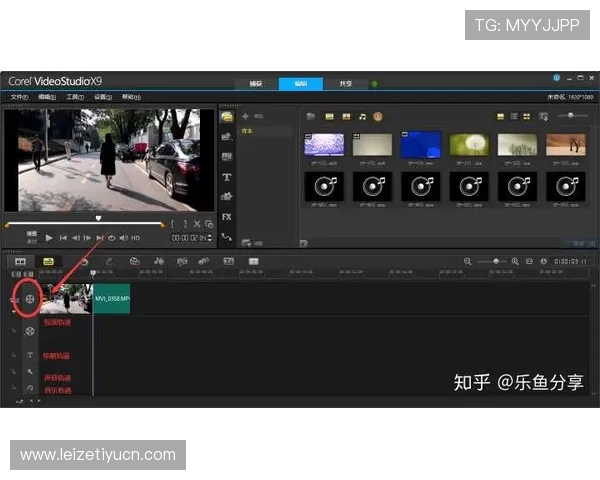This screenshot has width=600, height=480.
Task: Switch to the 共享 (Share) tab
Action: coord(345,83)
